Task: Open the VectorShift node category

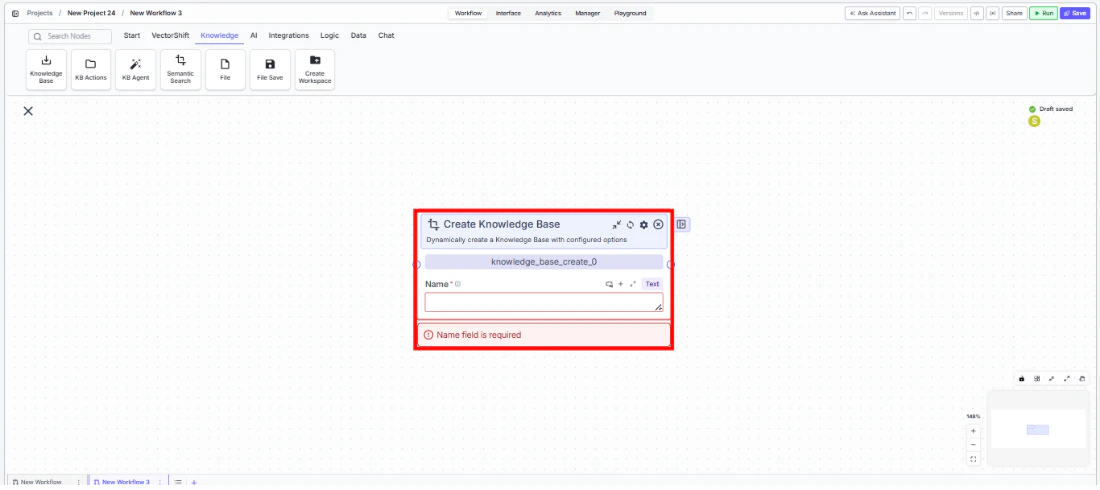Action: pyautogui.click(x=170, y=35)
